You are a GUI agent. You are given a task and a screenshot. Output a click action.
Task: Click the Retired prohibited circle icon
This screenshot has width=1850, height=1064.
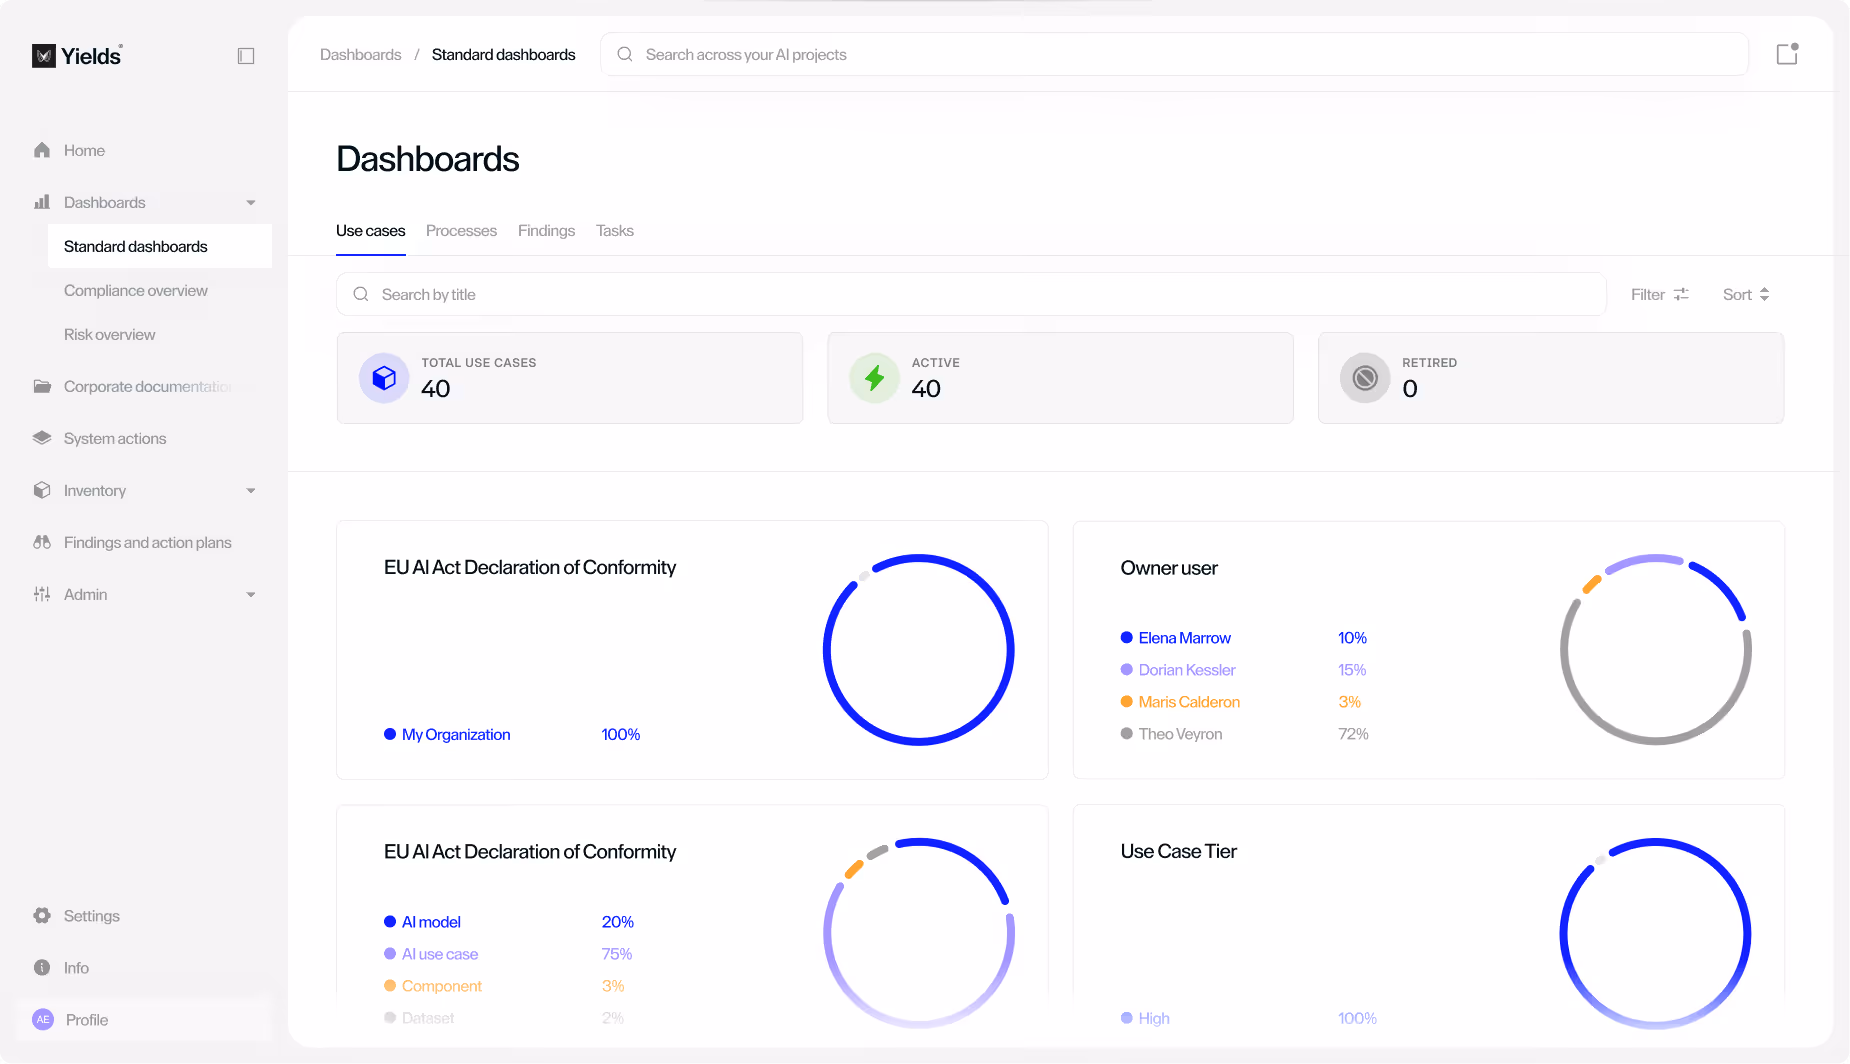pyautogui.click(x=1365, y=378)
